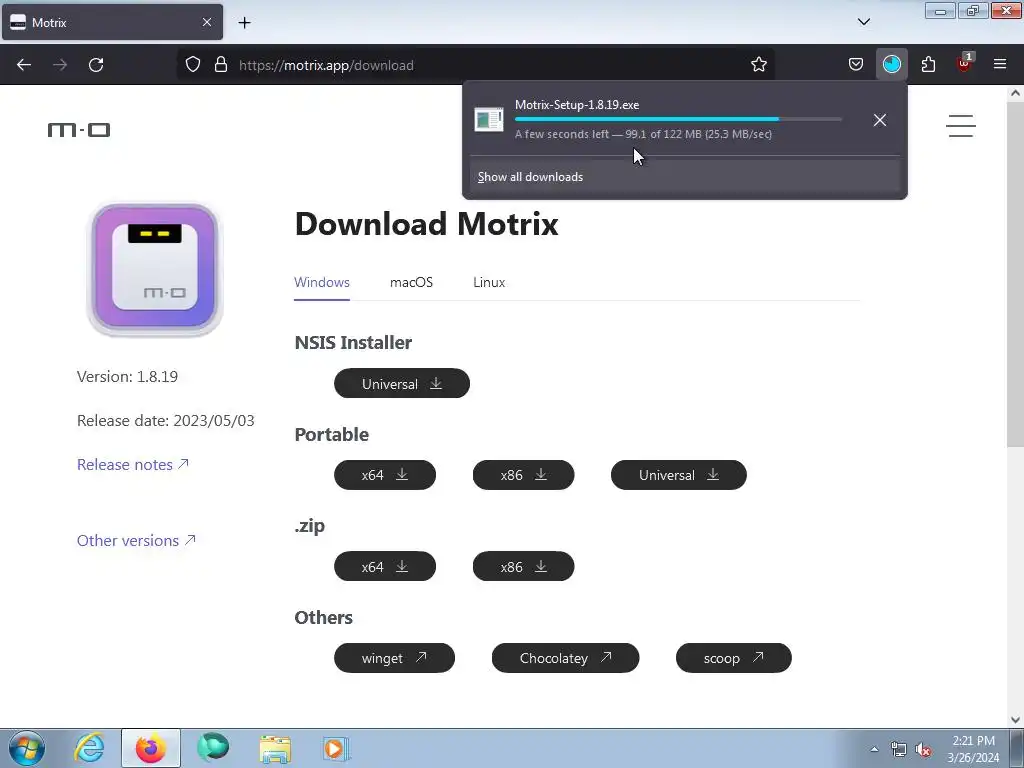Click the large Motrix app icon image
The width and height of the screenshot is (1024, 768).
tap(155, 269)
